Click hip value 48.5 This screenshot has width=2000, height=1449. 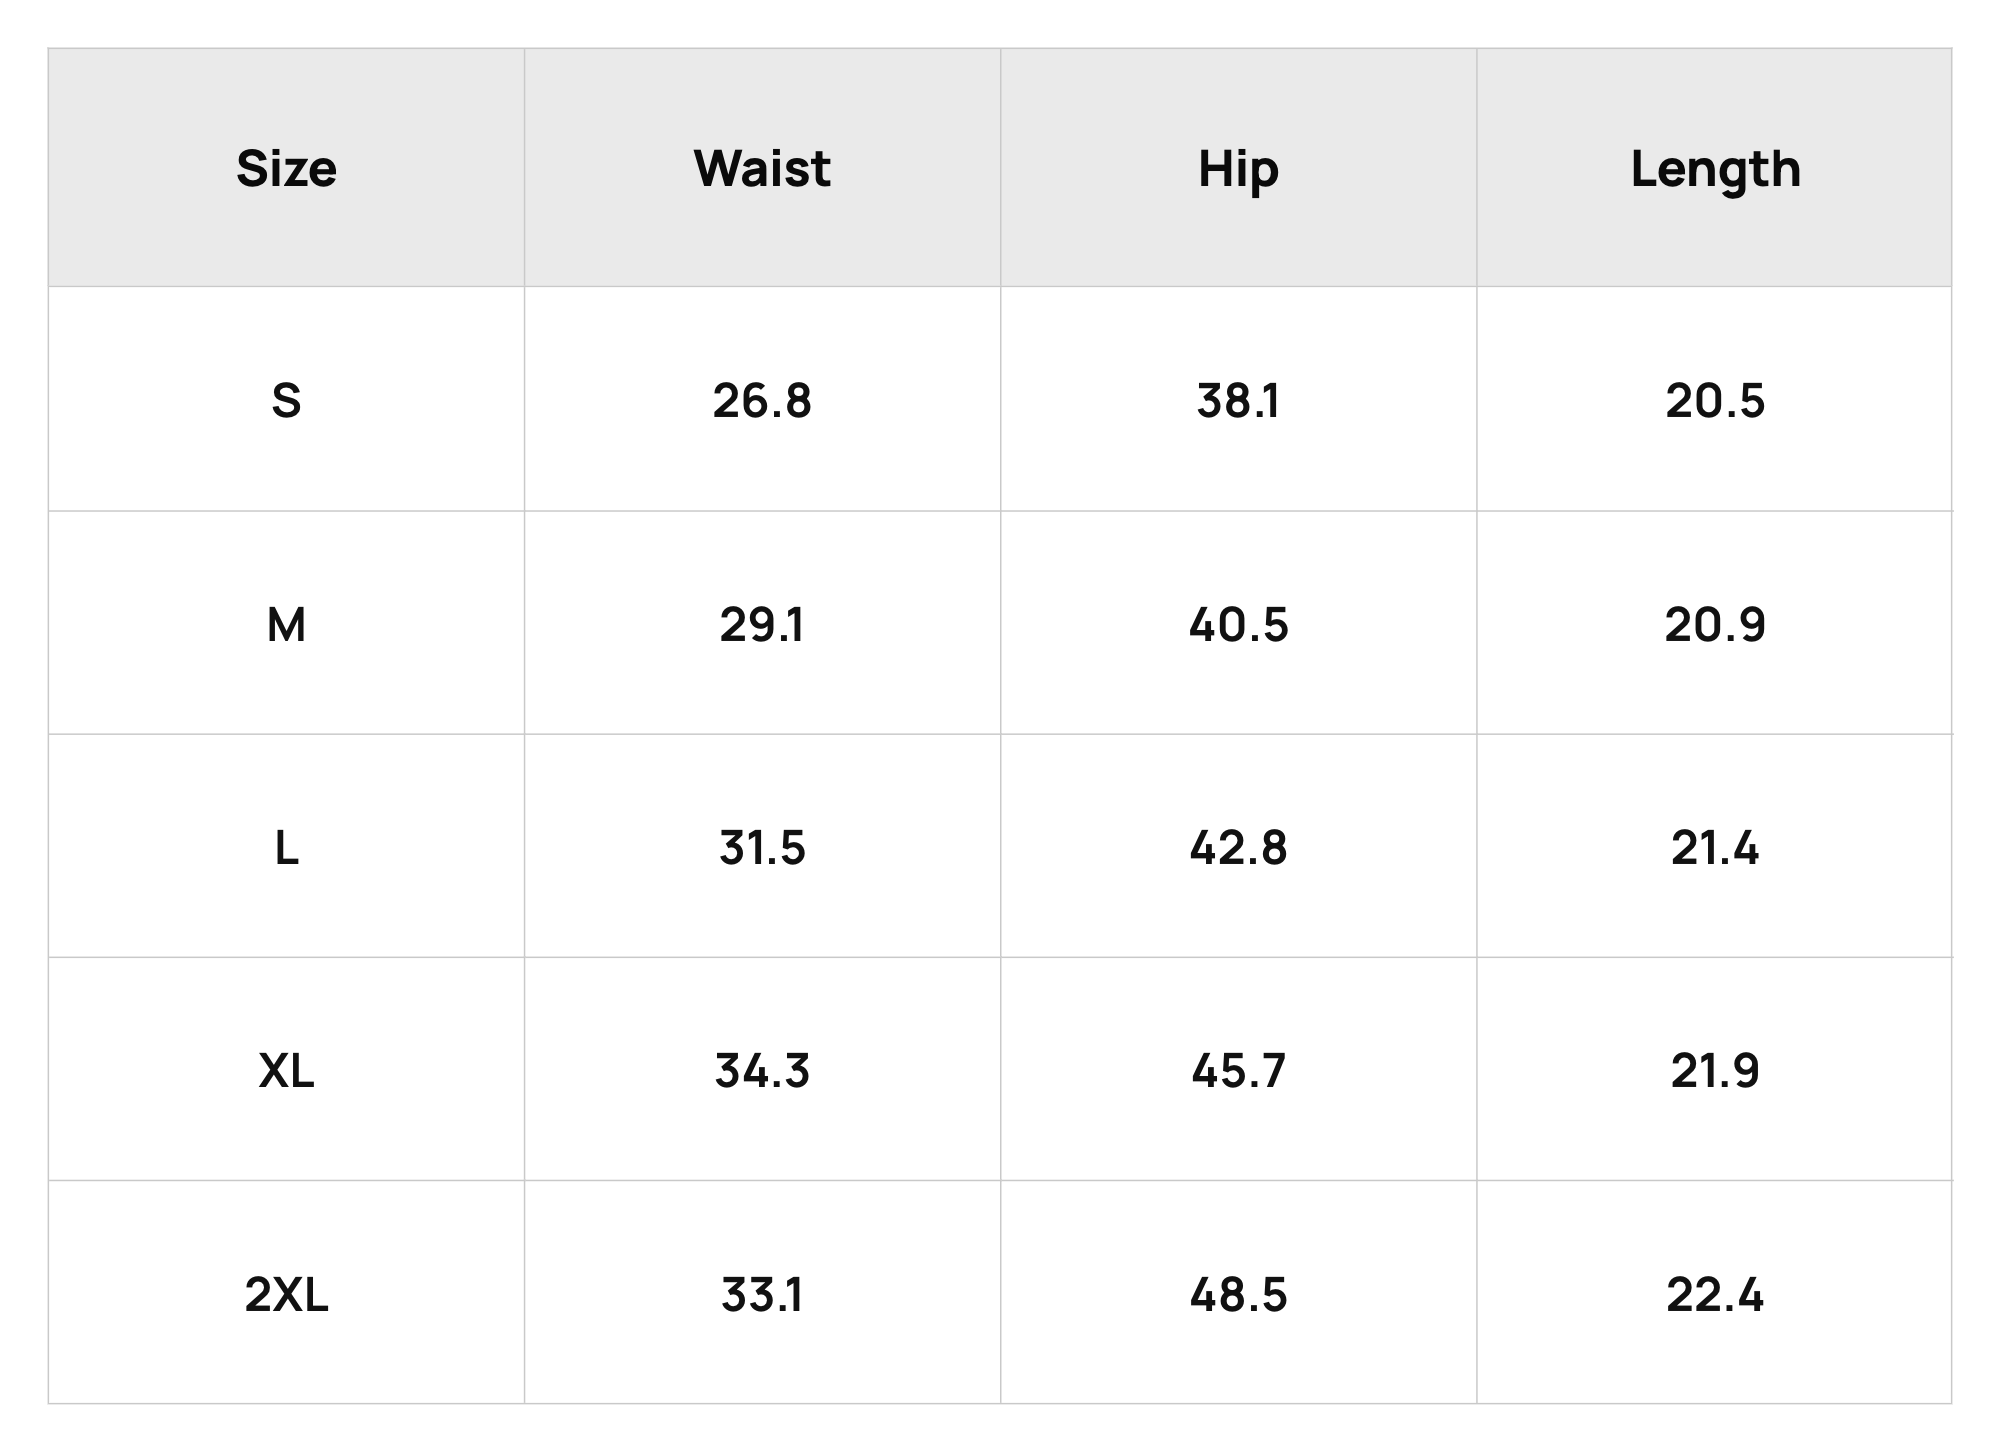point(1238,1295)
